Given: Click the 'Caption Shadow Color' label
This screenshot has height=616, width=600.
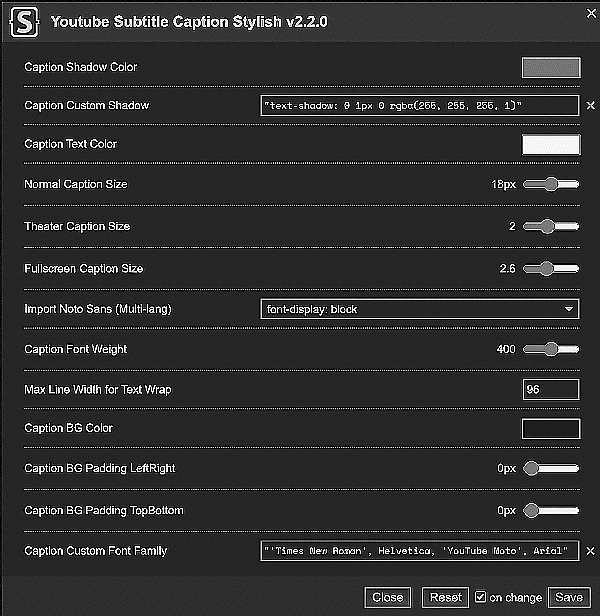Looking at the screenshot, I should coord(81,67).
